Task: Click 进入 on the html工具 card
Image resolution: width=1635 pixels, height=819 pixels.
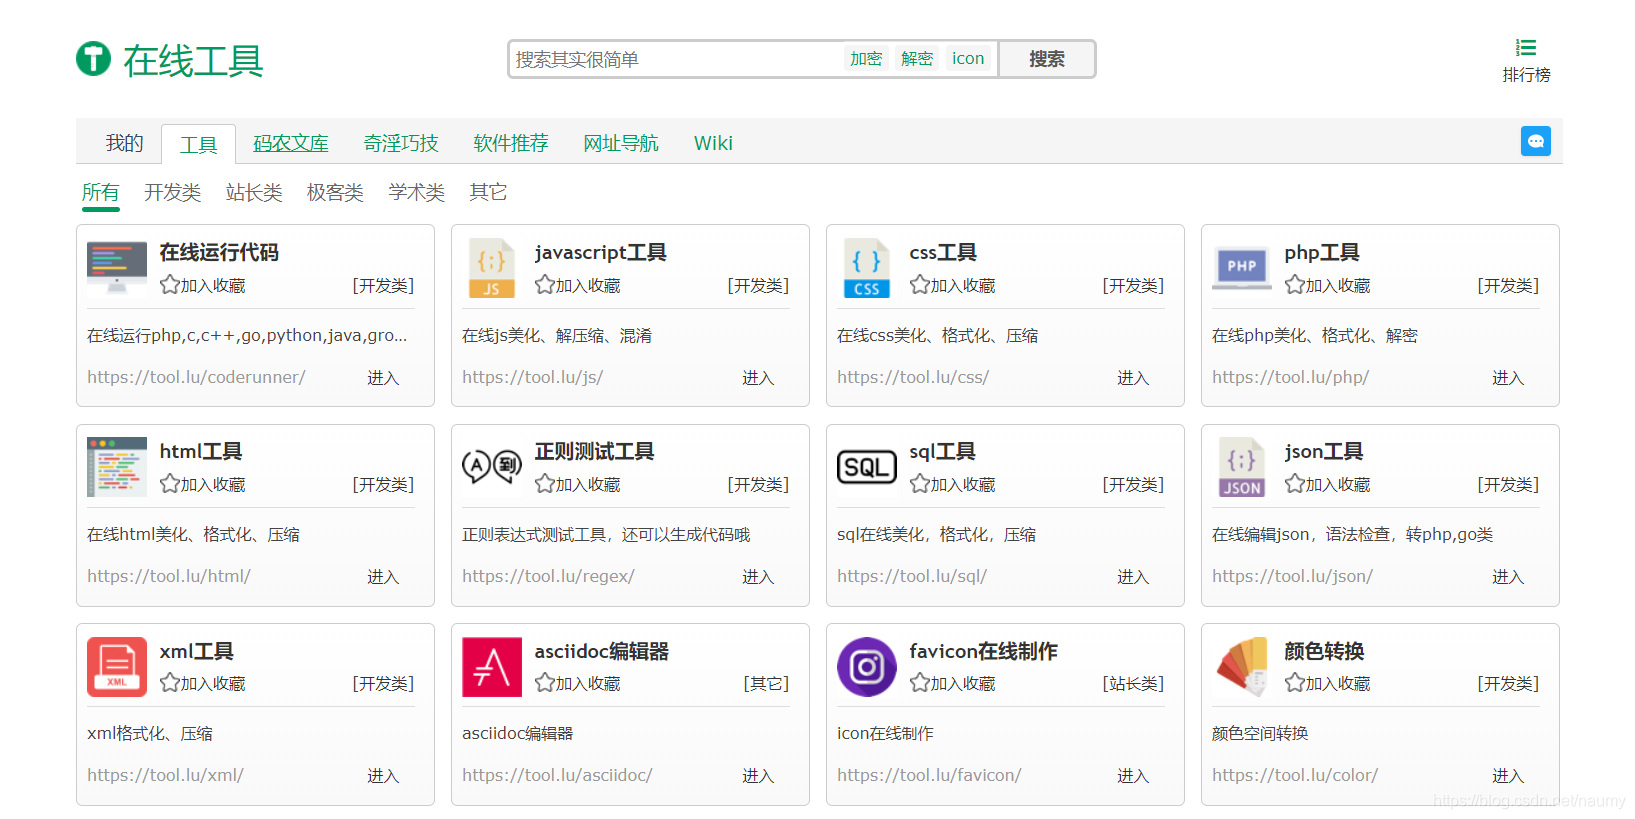Action: (383, 577)
